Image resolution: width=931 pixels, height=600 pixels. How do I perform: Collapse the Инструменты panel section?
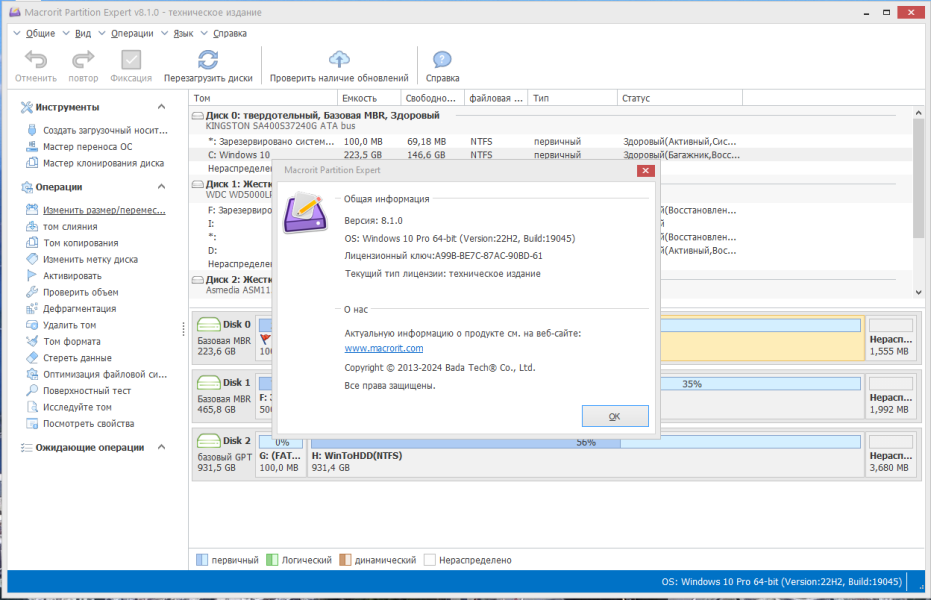162,107
